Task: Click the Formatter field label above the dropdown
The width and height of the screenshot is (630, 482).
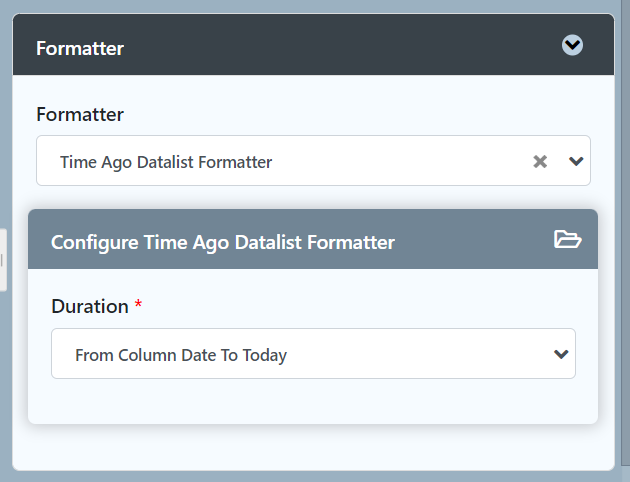Action: 80,114
